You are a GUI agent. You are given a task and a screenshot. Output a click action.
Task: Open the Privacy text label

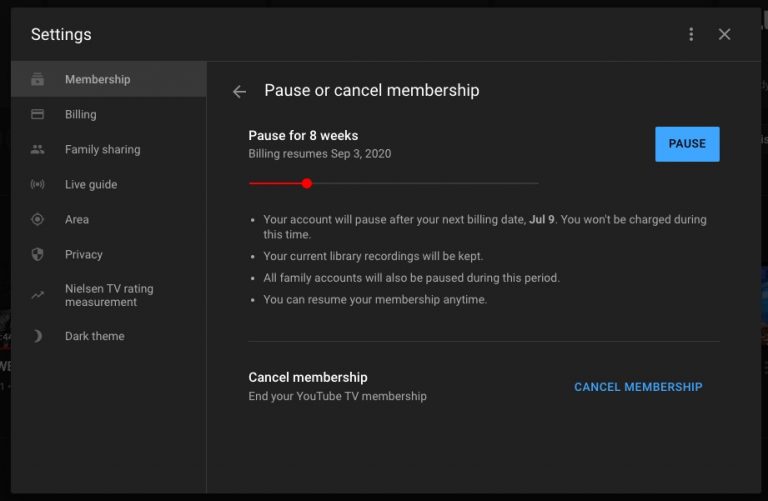pos(84,255)
